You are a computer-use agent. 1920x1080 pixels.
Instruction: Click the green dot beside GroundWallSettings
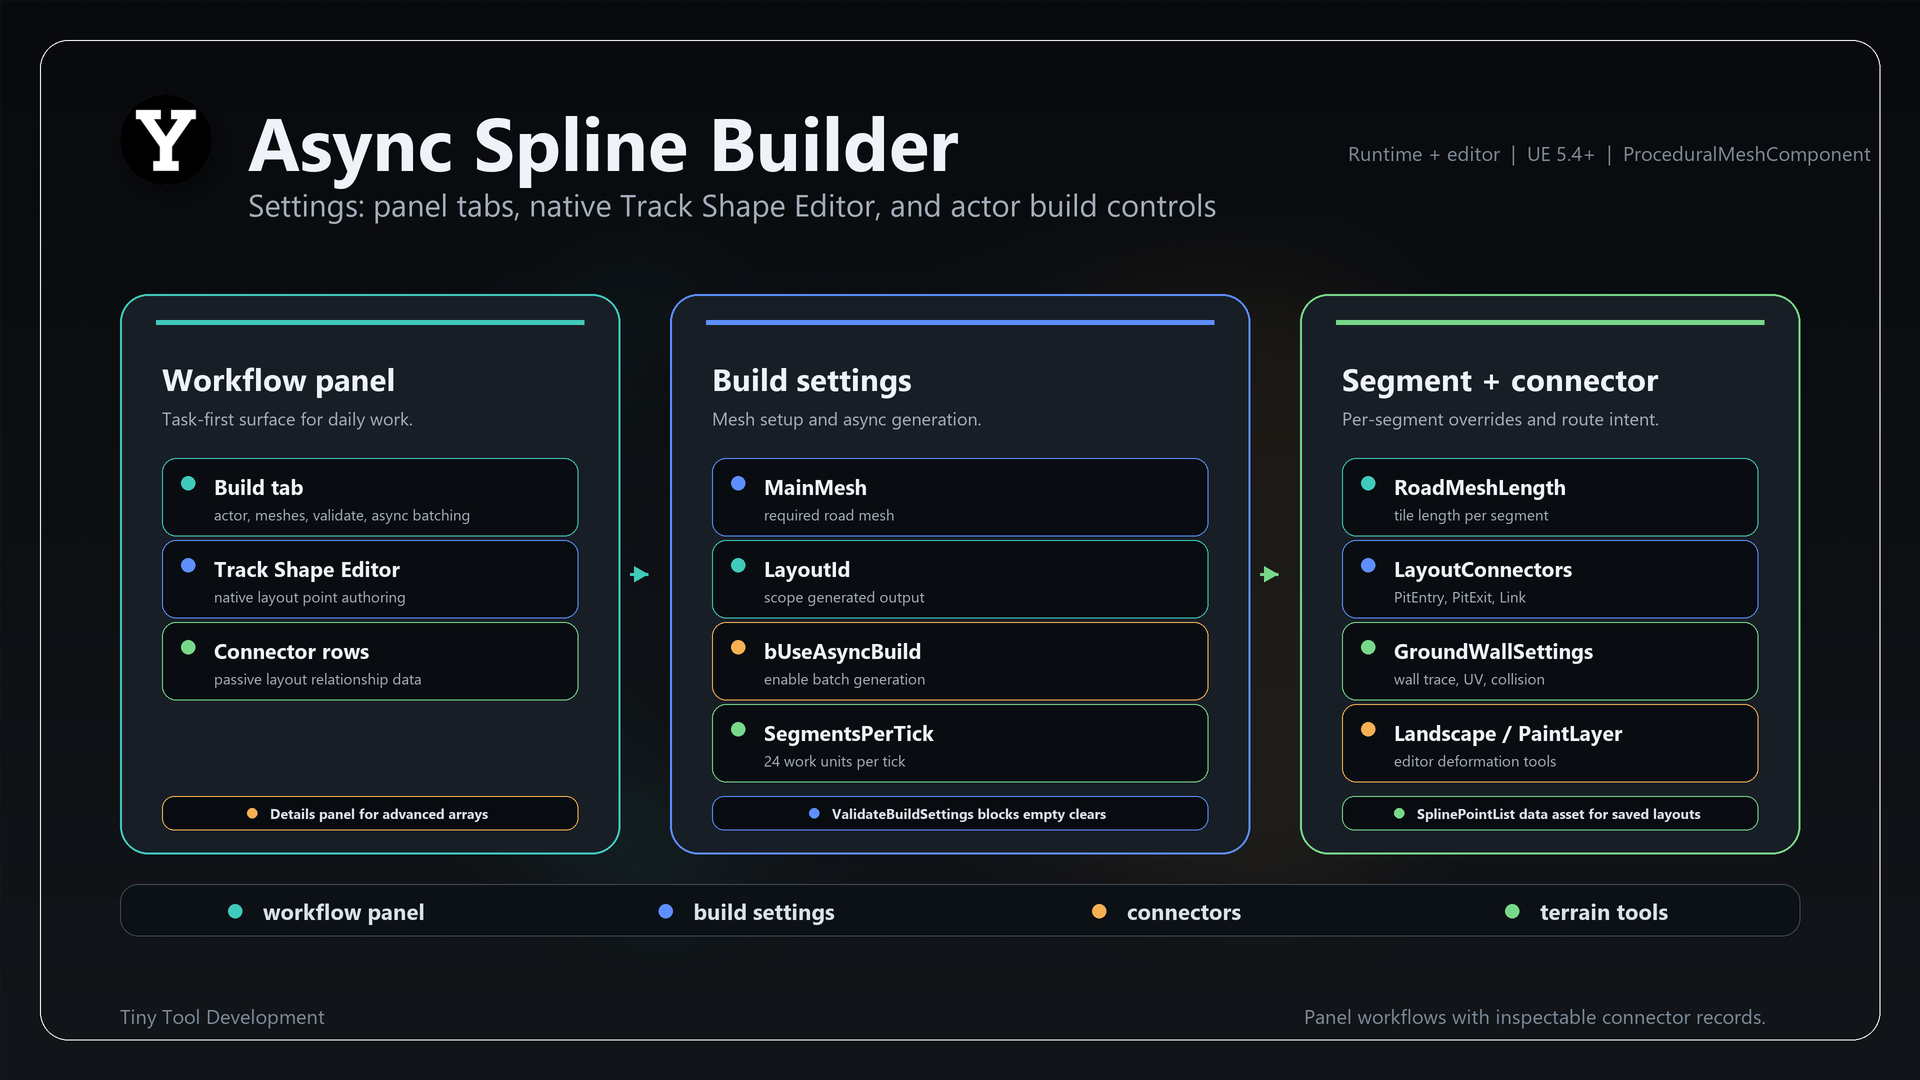click(x=1368, y=647)
